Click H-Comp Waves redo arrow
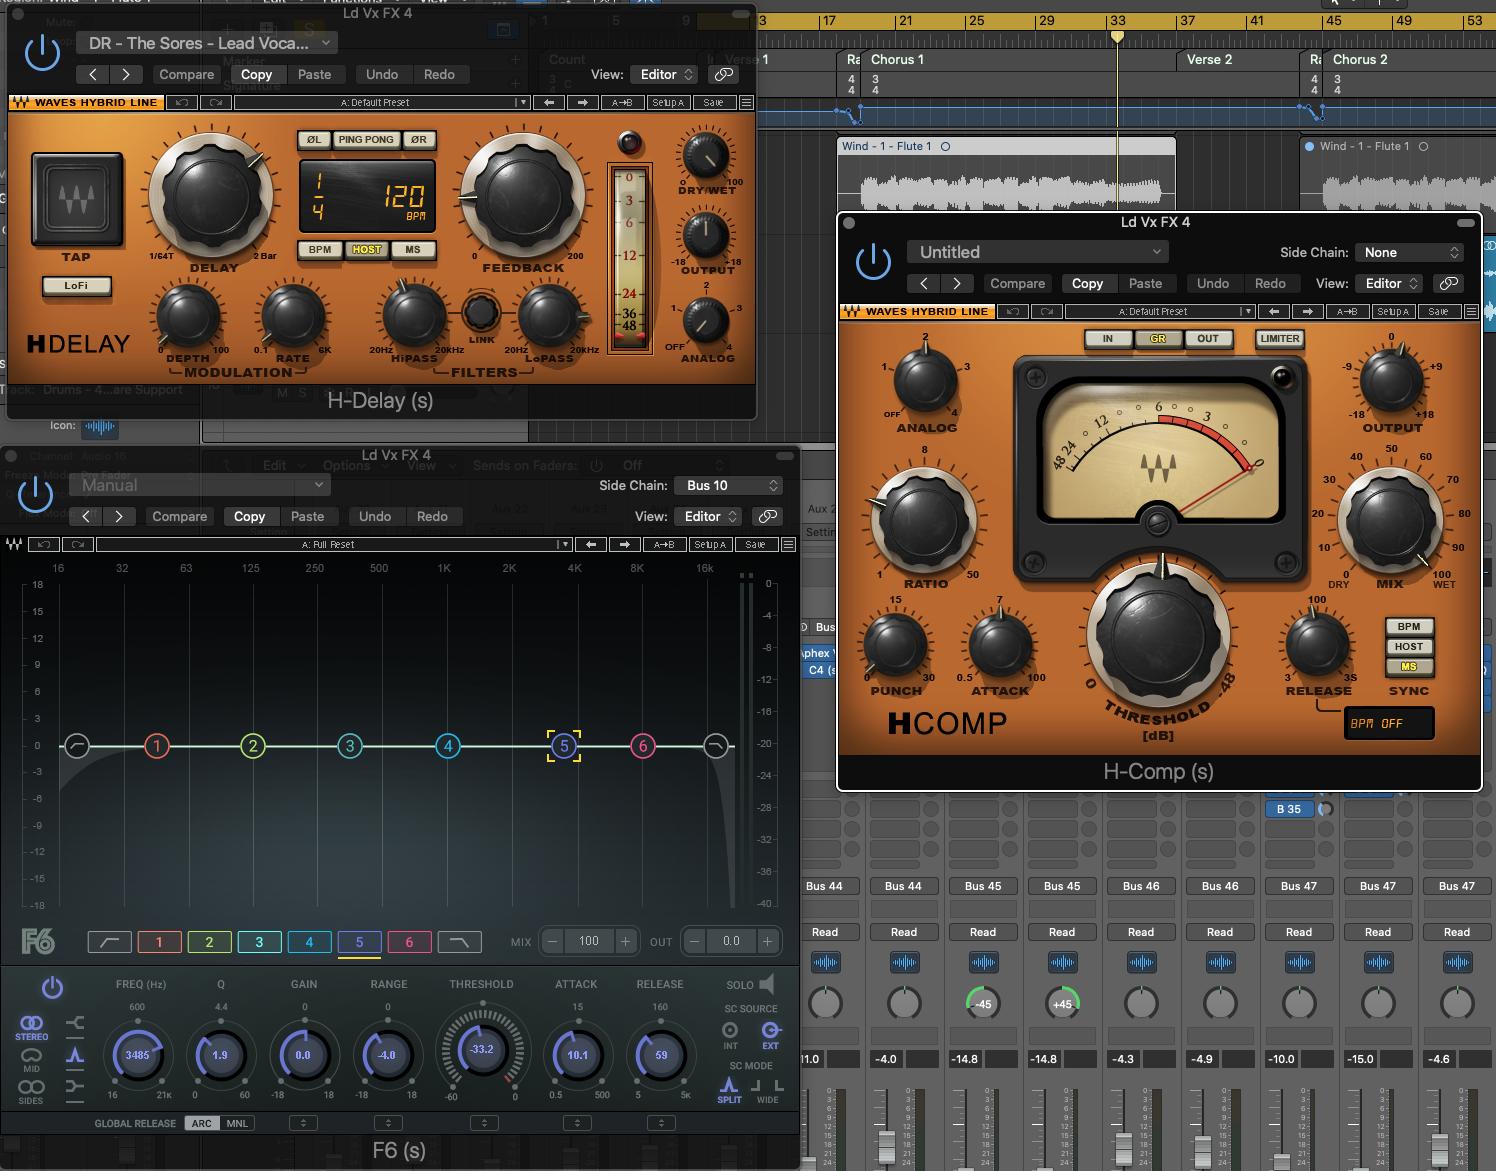 tap(1046, 312)
